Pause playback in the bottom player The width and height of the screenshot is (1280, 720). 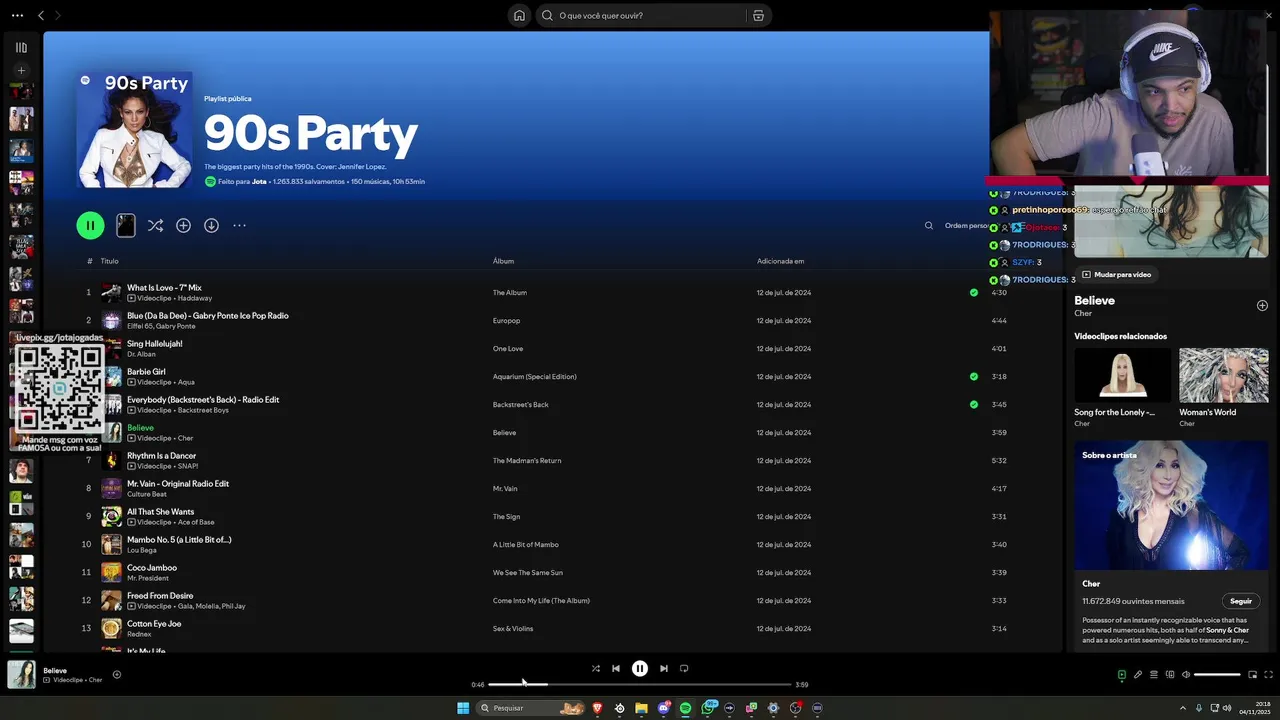(640, 668)
